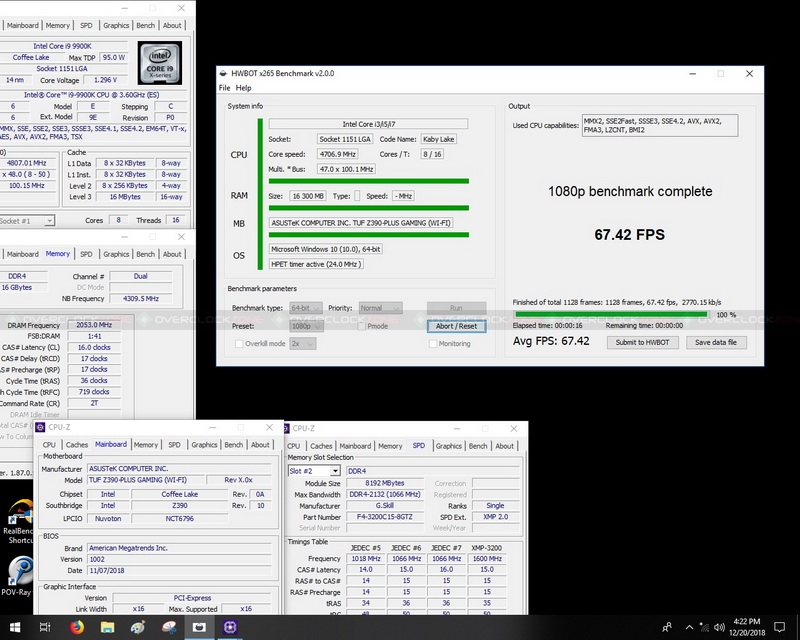The width and height of the screenshot is (800, 640).
Task: Click the Run button
Action: [x=456, y=308]
